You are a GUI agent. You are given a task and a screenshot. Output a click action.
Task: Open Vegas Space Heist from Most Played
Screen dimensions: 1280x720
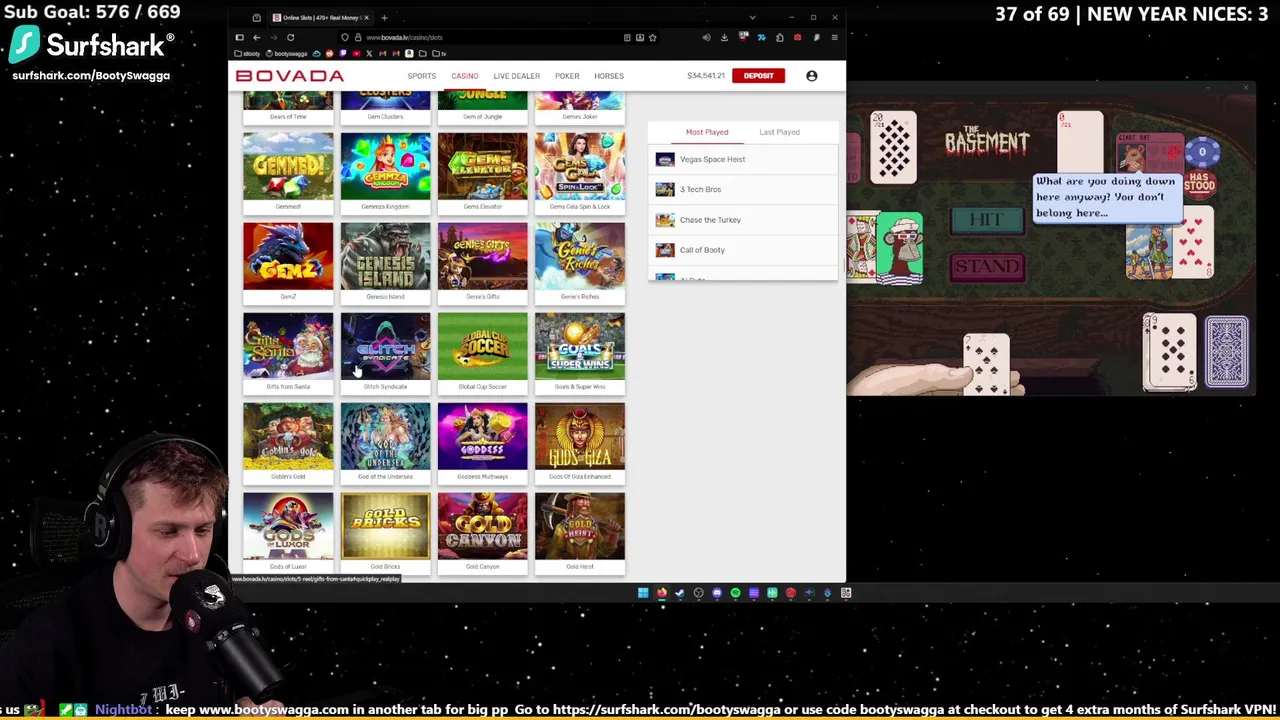click(x=743, y=159)
